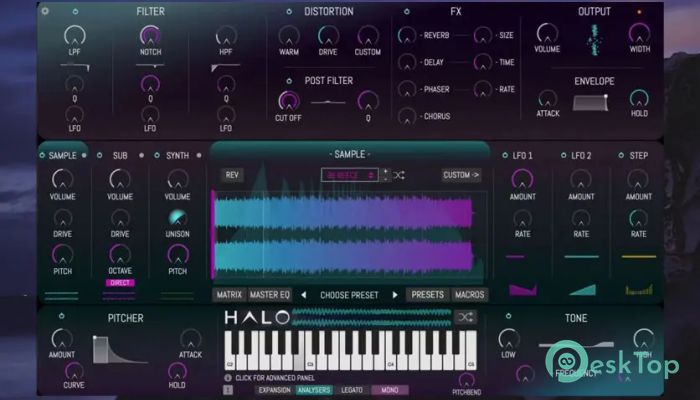Click the Distortion Drive knob
Viewport: 700px width, 400px height.
pyautogui.click(x=328, y=36)
